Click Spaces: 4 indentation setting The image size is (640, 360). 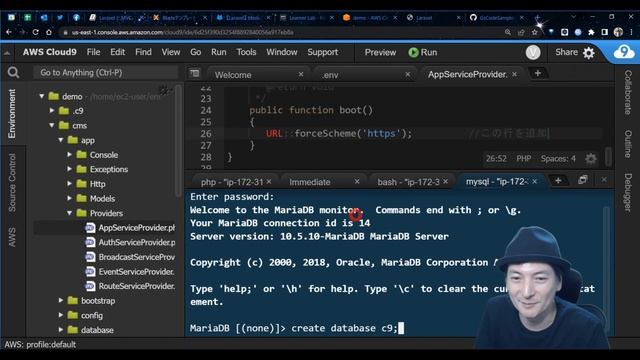(x=558, y=158)
